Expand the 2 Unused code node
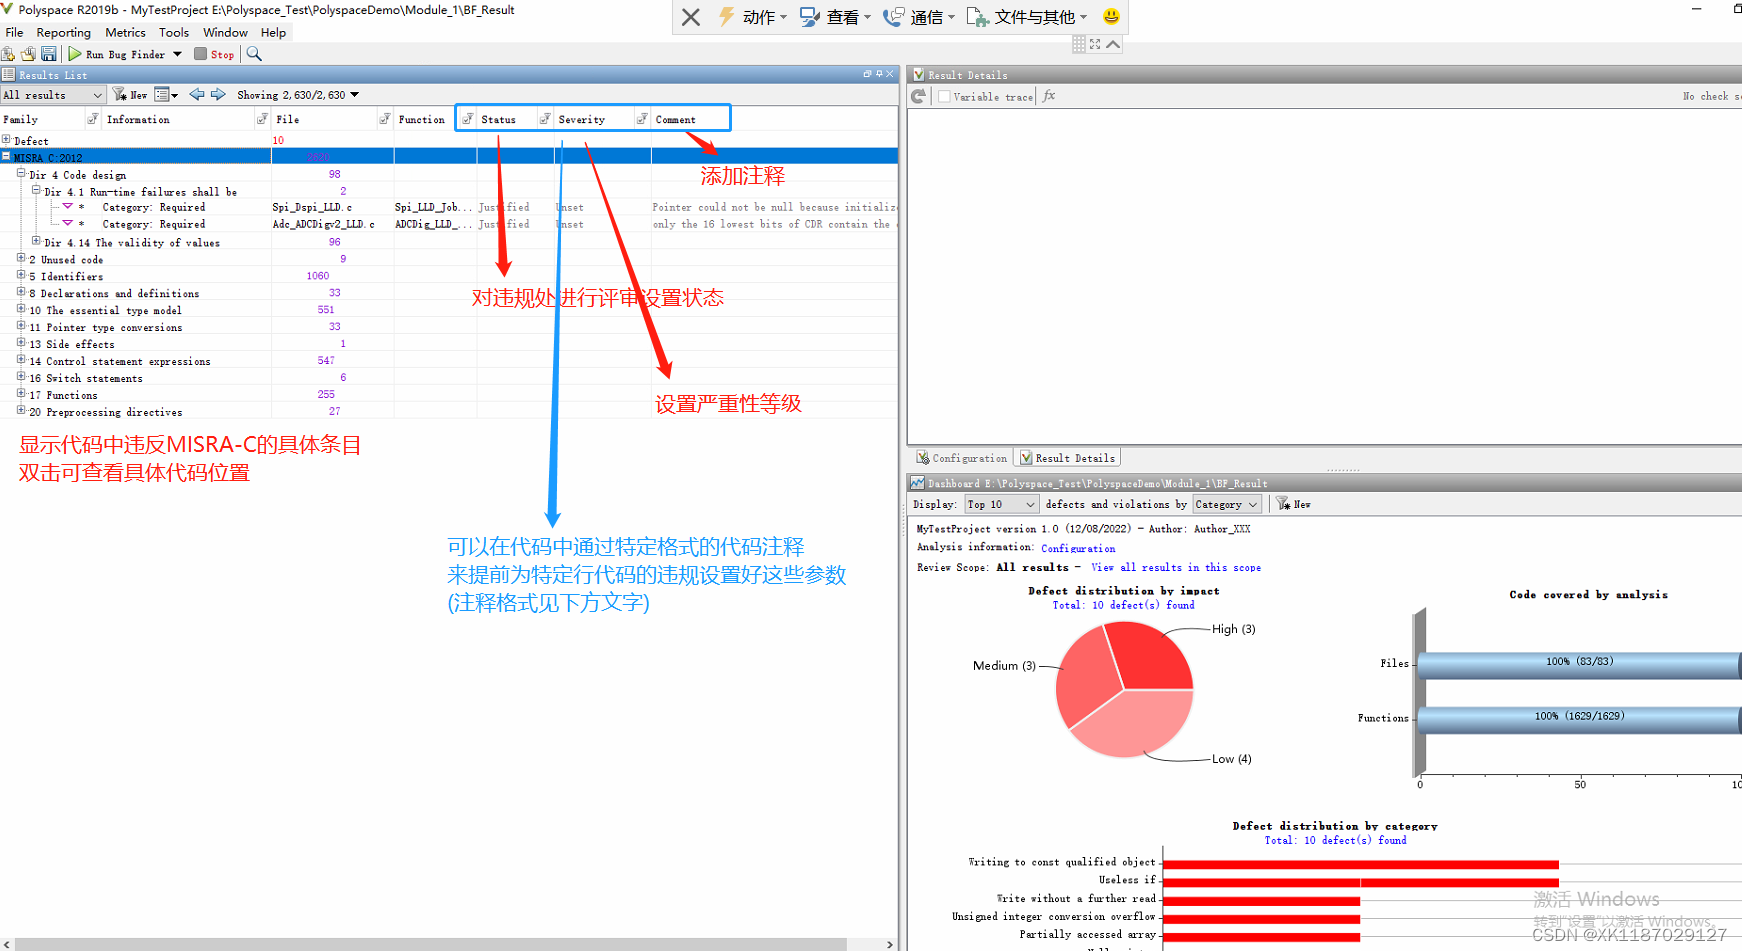 coord(21,258)
